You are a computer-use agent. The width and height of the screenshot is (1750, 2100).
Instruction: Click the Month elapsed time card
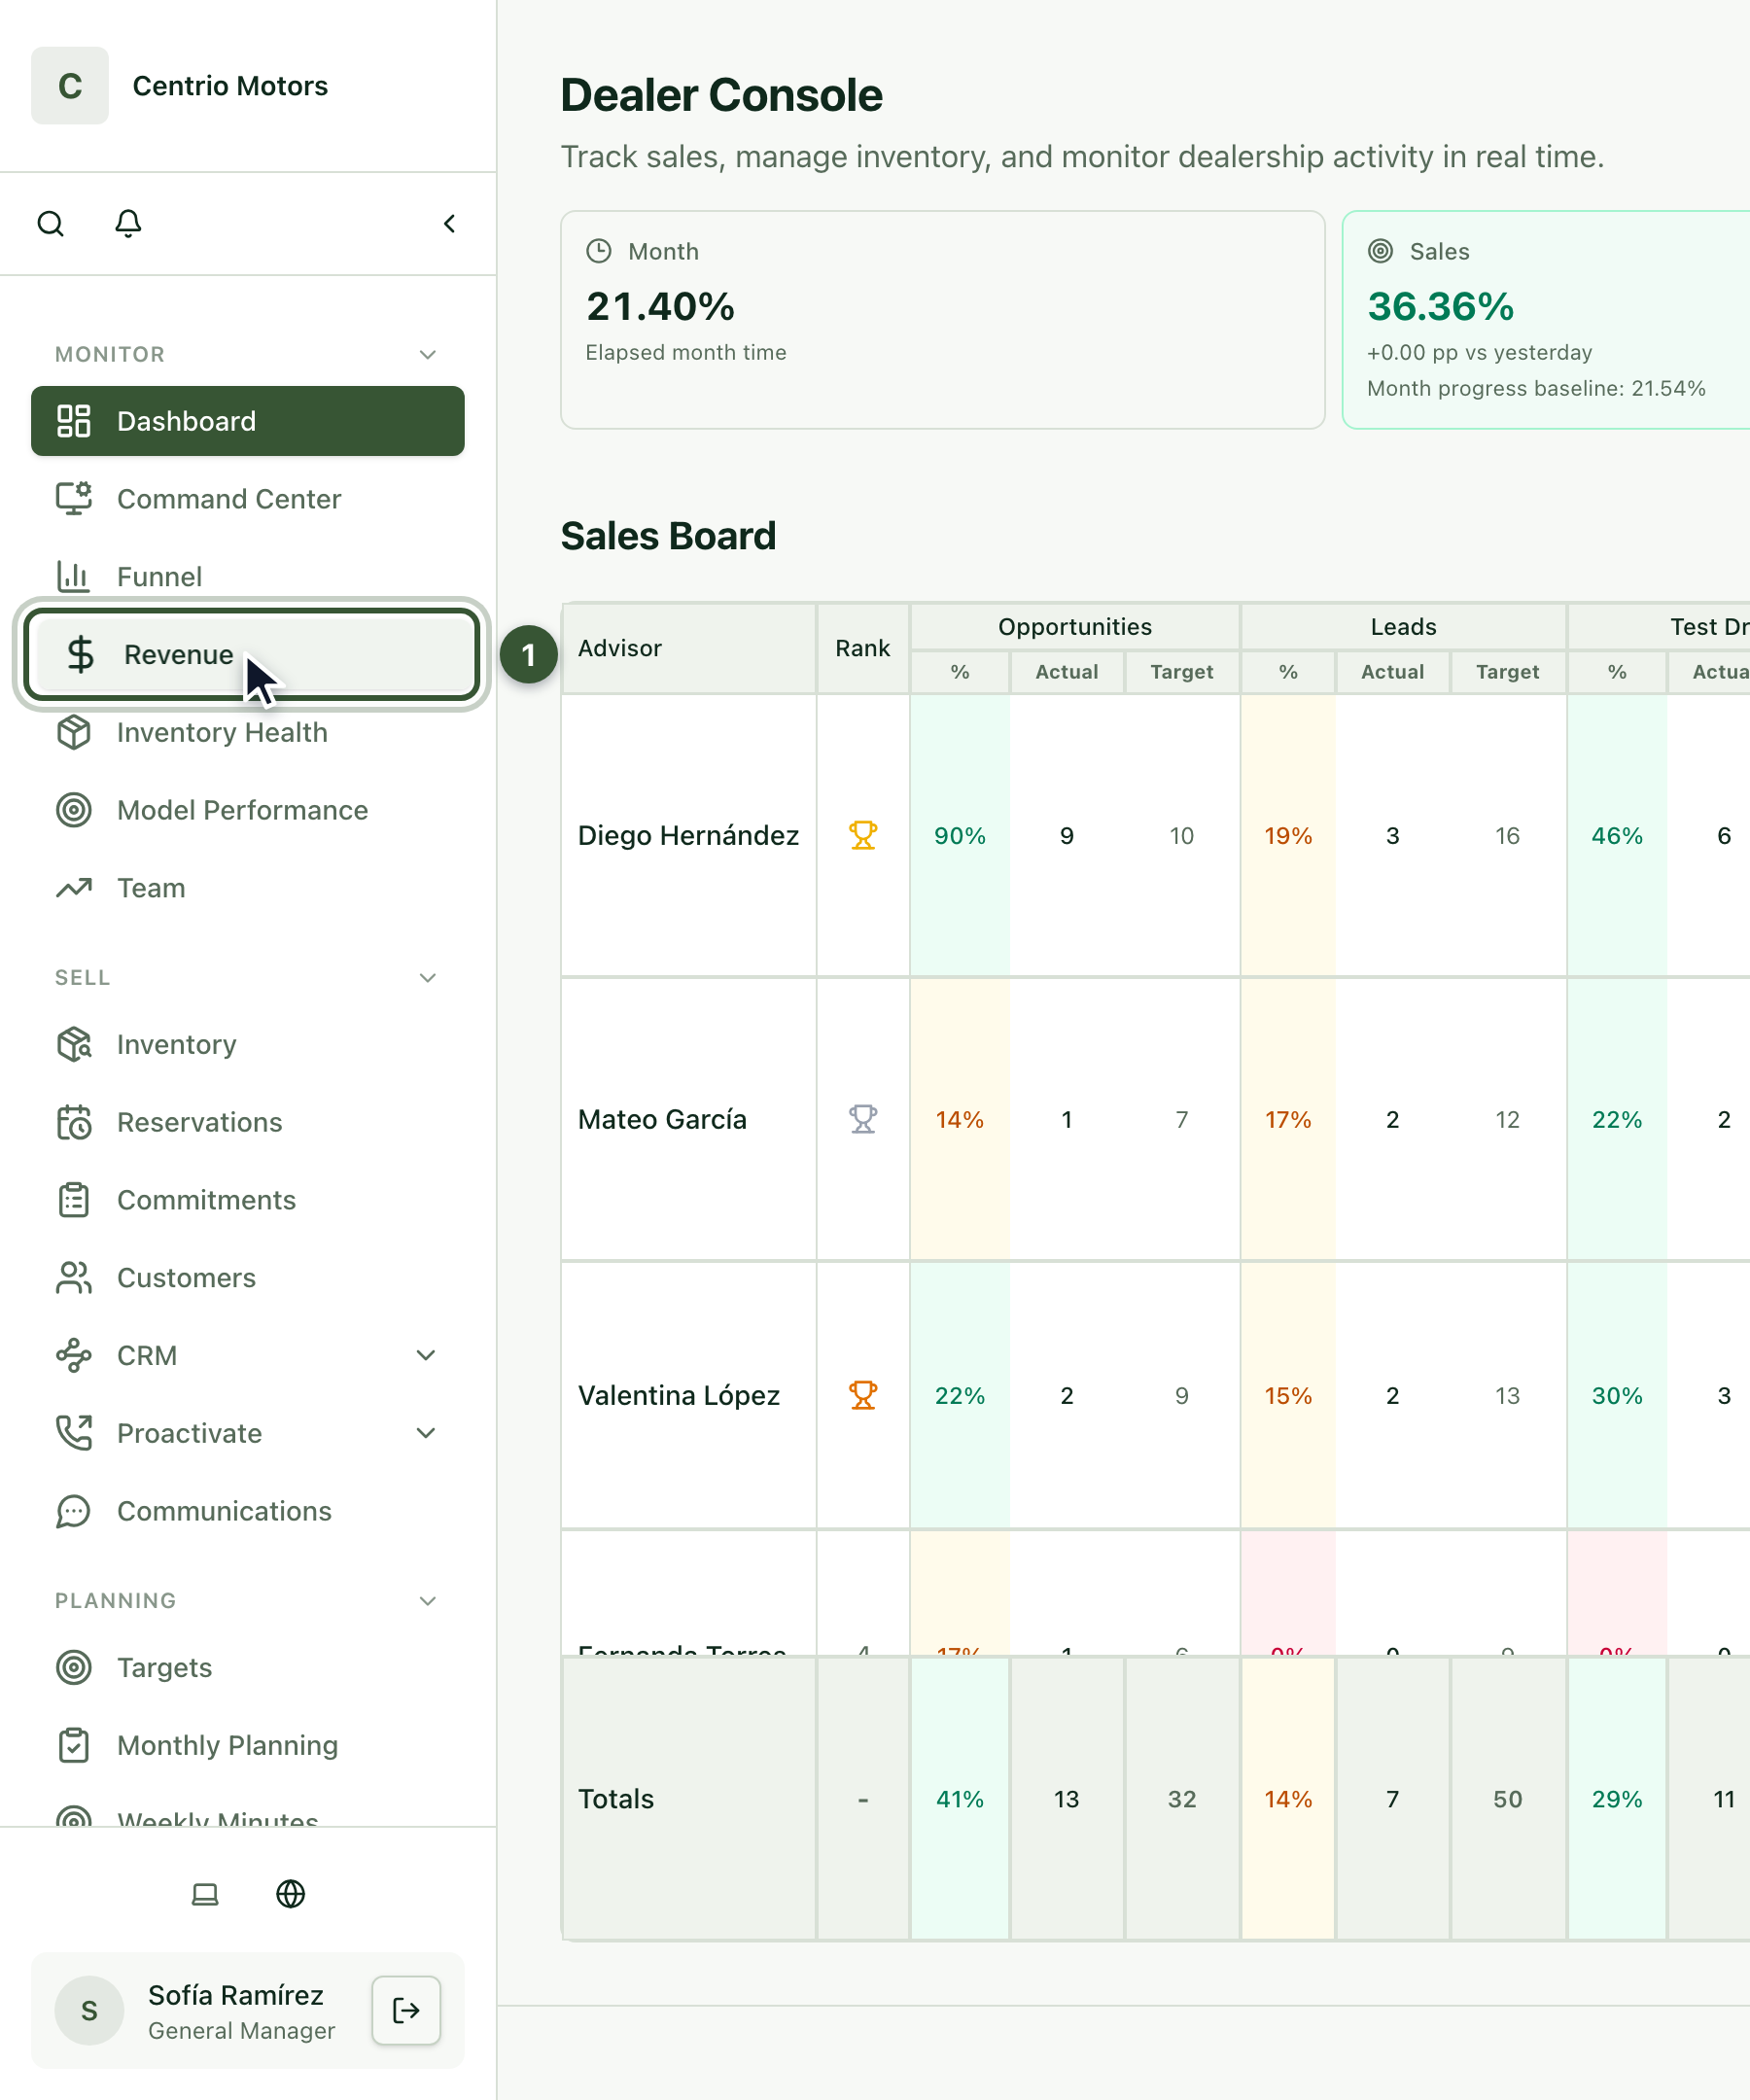point(943,320)
